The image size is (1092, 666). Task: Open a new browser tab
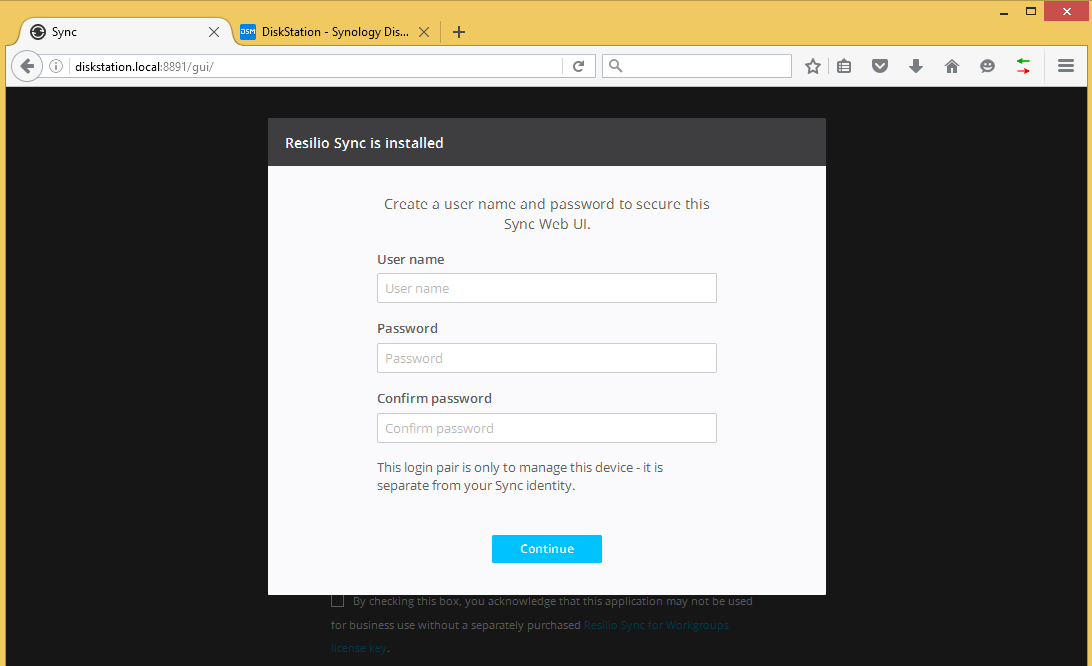(458, 32)
